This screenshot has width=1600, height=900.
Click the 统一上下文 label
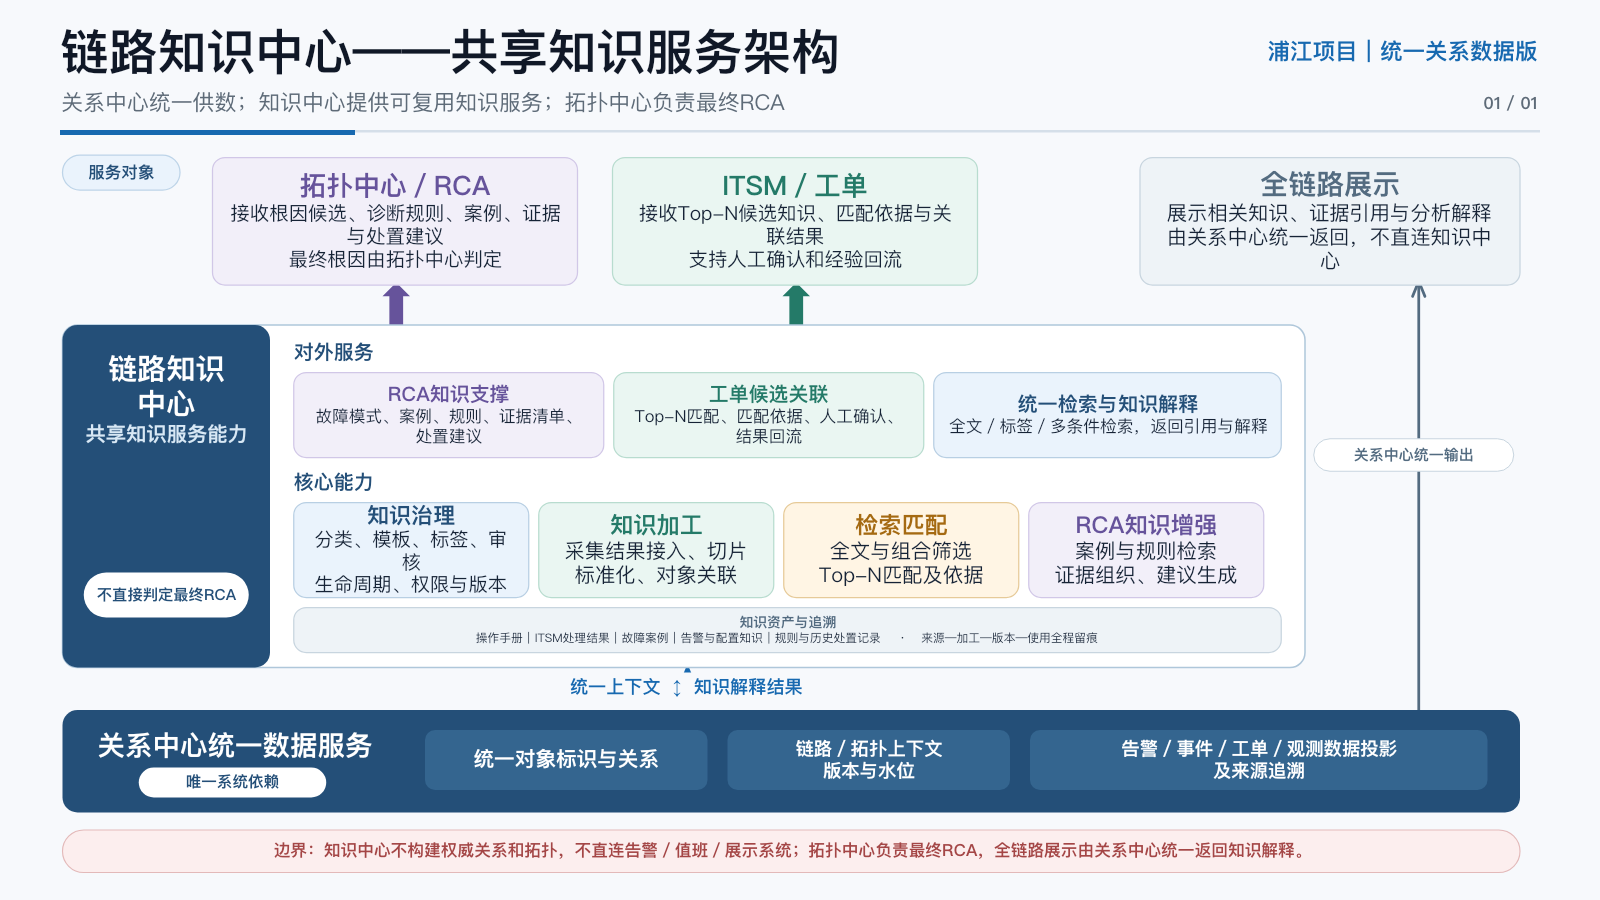point(615,687)
